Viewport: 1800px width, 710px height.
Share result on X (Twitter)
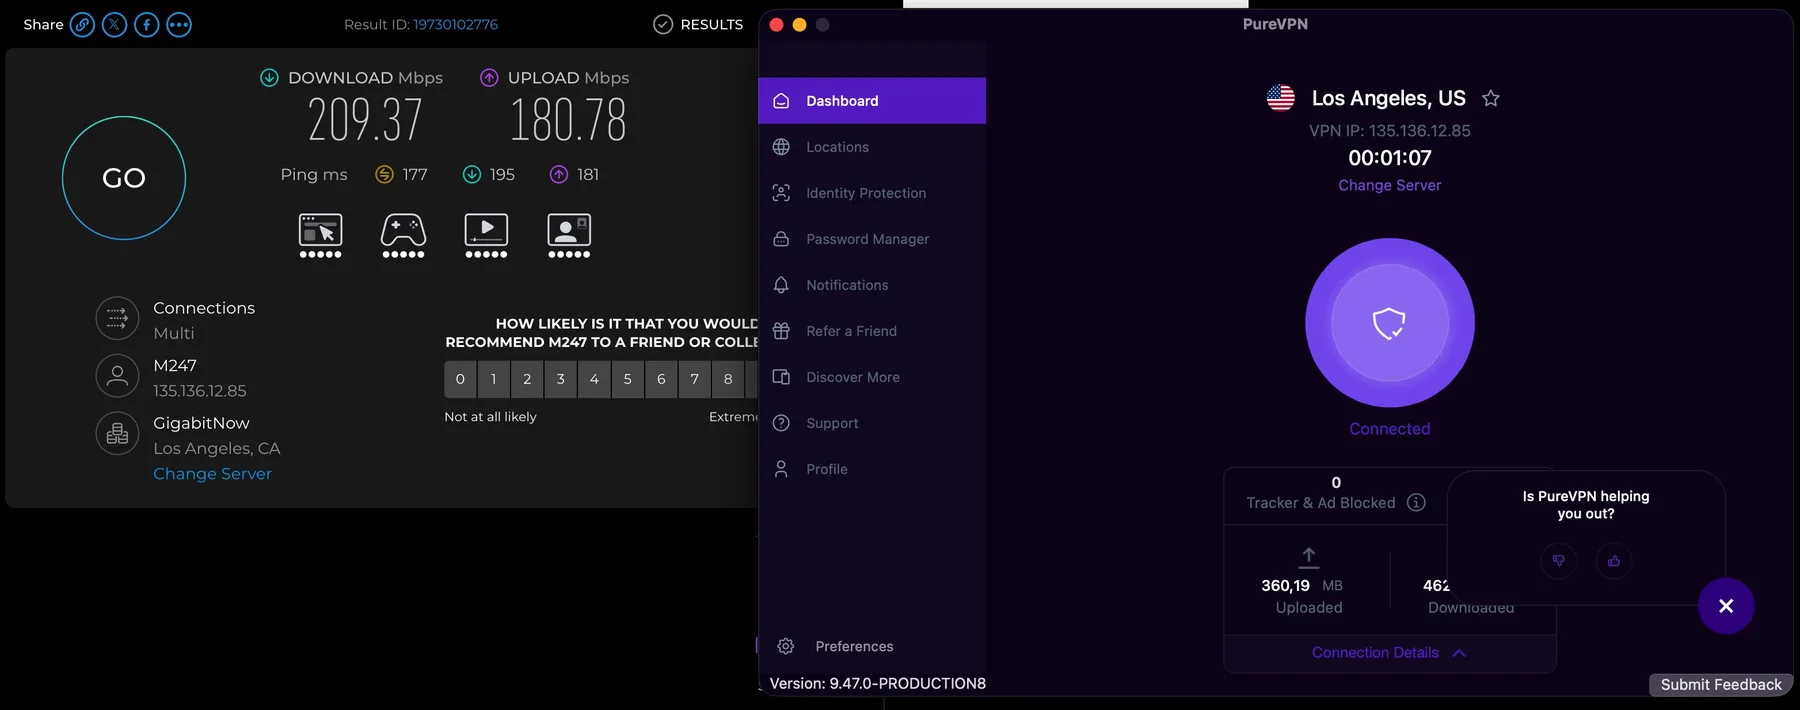114,25
